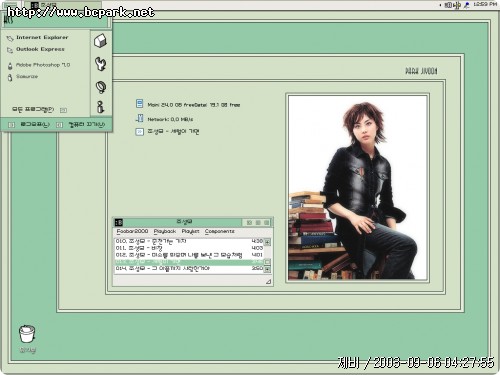Screen dimensions: 500x375
Task: Click the house icon in start menu sidebar
Action: point(100,41)
